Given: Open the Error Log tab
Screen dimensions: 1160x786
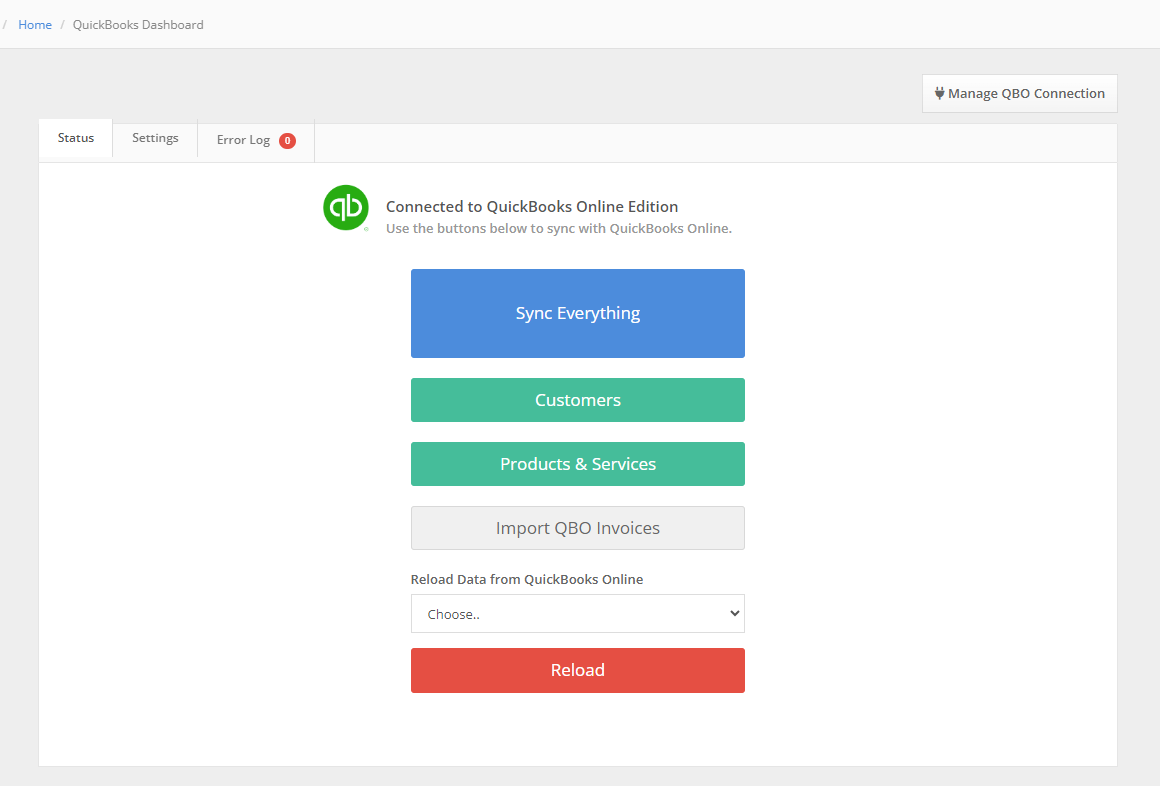Looking at the screenshot, I should [256, 140].
